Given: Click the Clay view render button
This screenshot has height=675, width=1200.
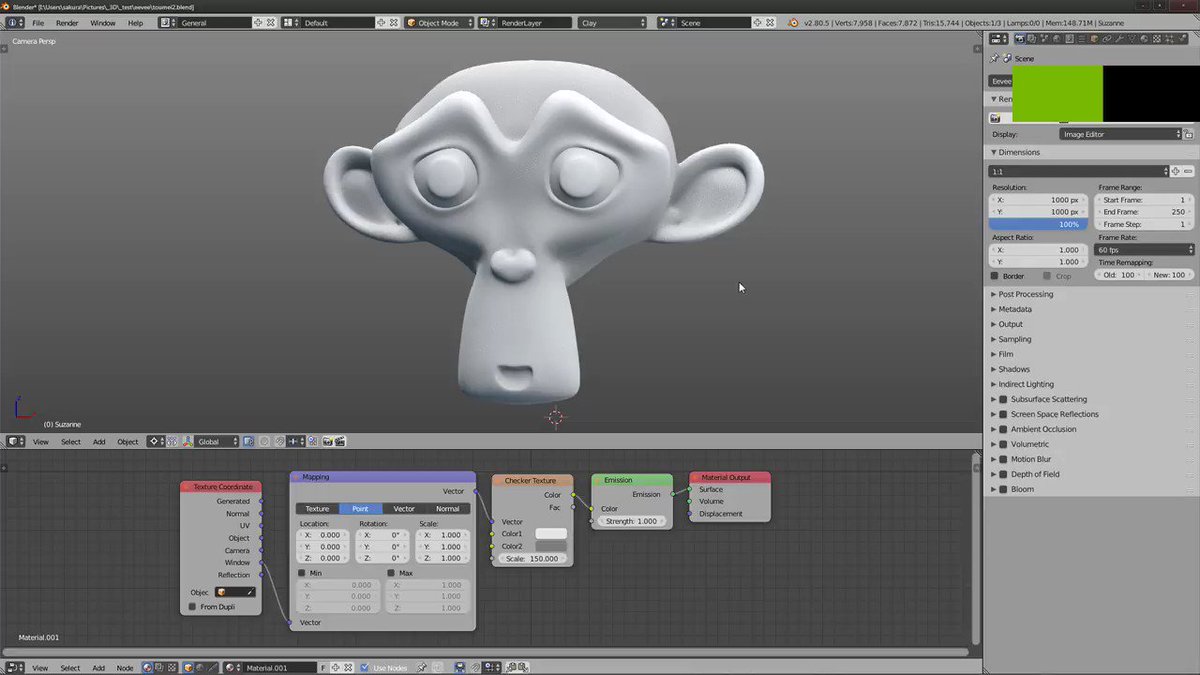Looking at the screenshot, I should pos(613,22).
